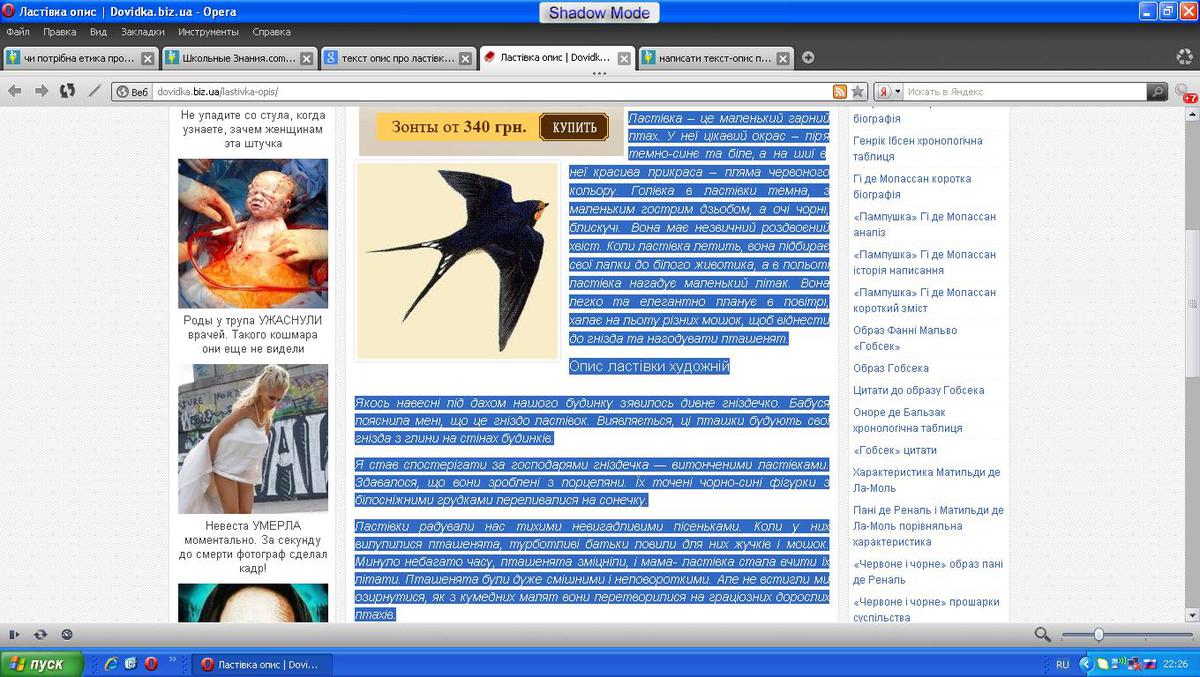The height and width of the screenshot is (677, 1200).
Task: Open Yandex search engine dropdown
Action: click(889, 92)
